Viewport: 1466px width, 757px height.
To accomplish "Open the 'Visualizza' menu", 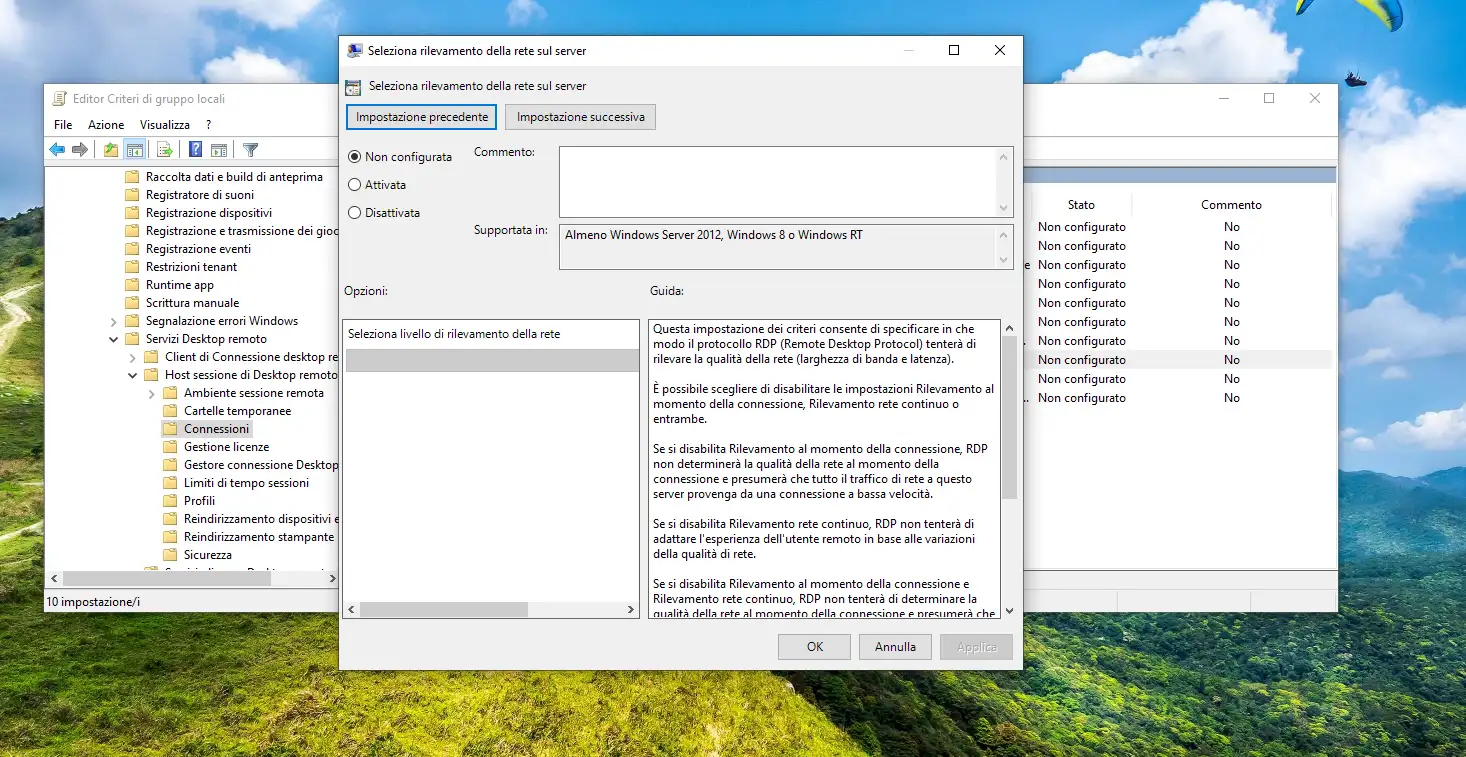I will tap(165, 125).
